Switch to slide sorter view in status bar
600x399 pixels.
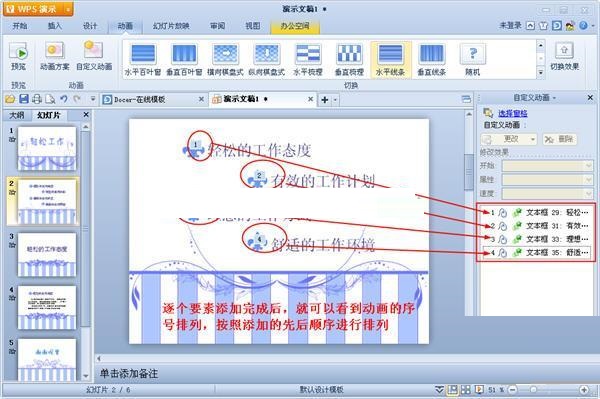[x=466, y=390]
